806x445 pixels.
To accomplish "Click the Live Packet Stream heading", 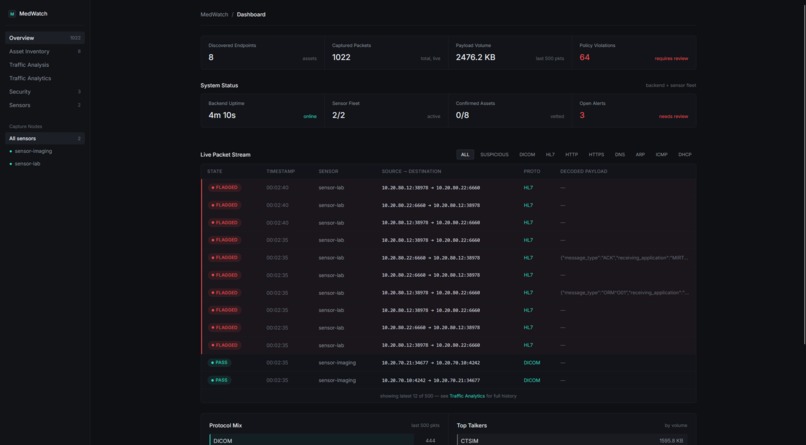I will point(225,155).
